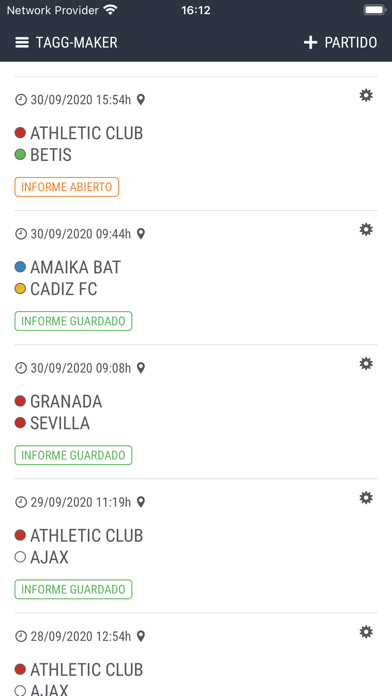
Task: Click INFORME GUARDADO under Sevilla
Action: point(73,455)
